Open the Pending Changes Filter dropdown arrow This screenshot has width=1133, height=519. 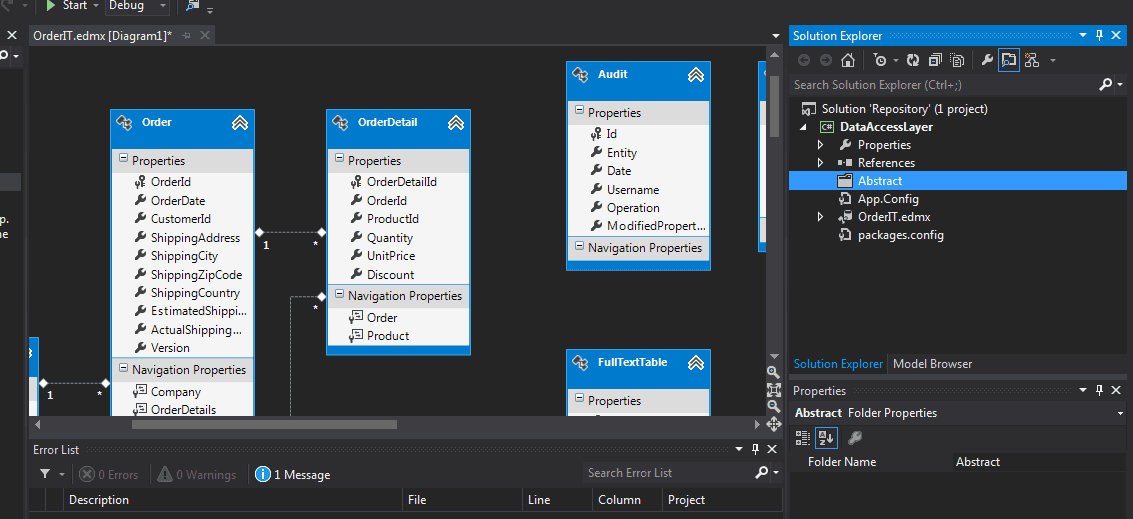tap(895, 61)
